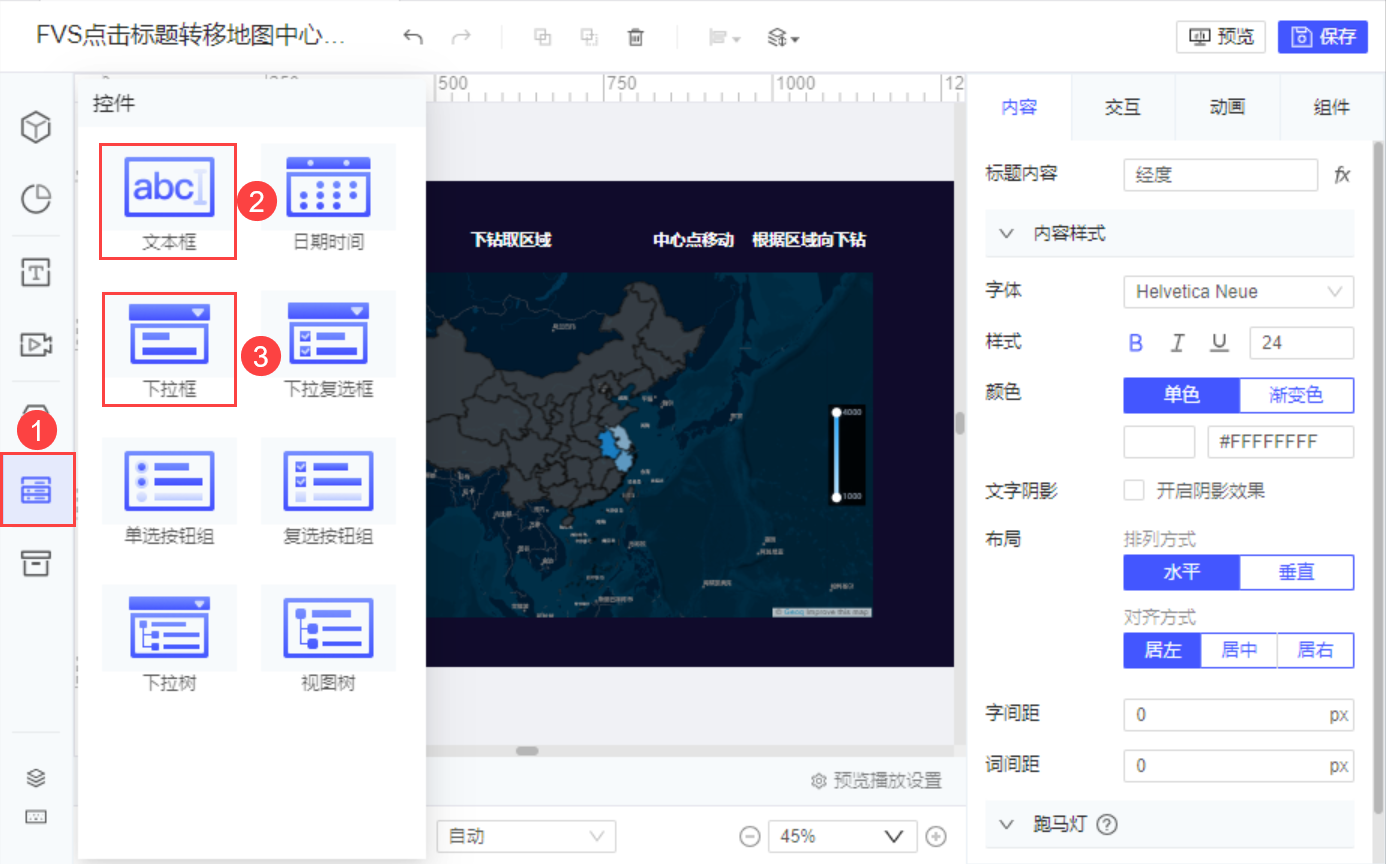
Task: Click the zoom out minus icon
Action: (x=748, y=836)
